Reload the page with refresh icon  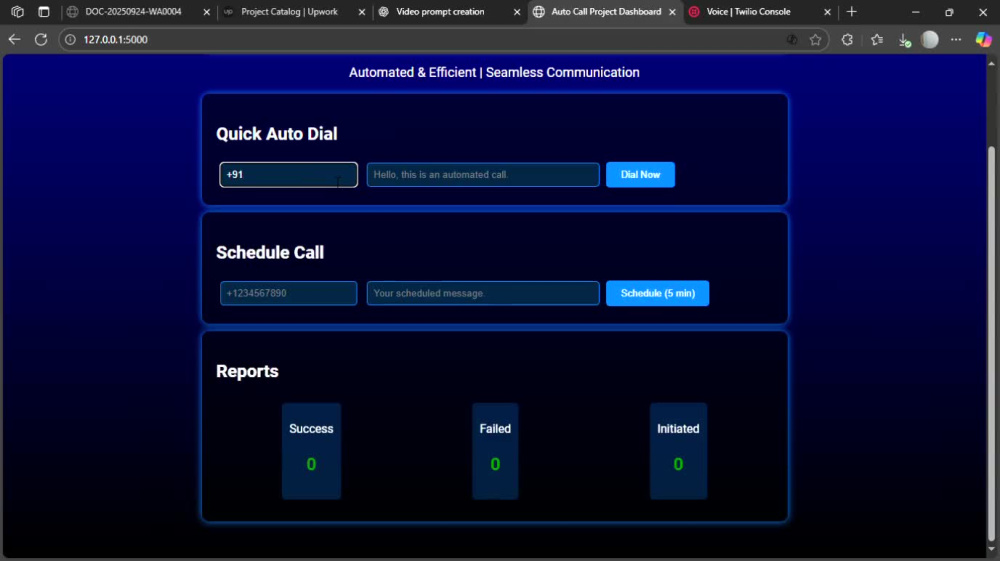(41, 40)
